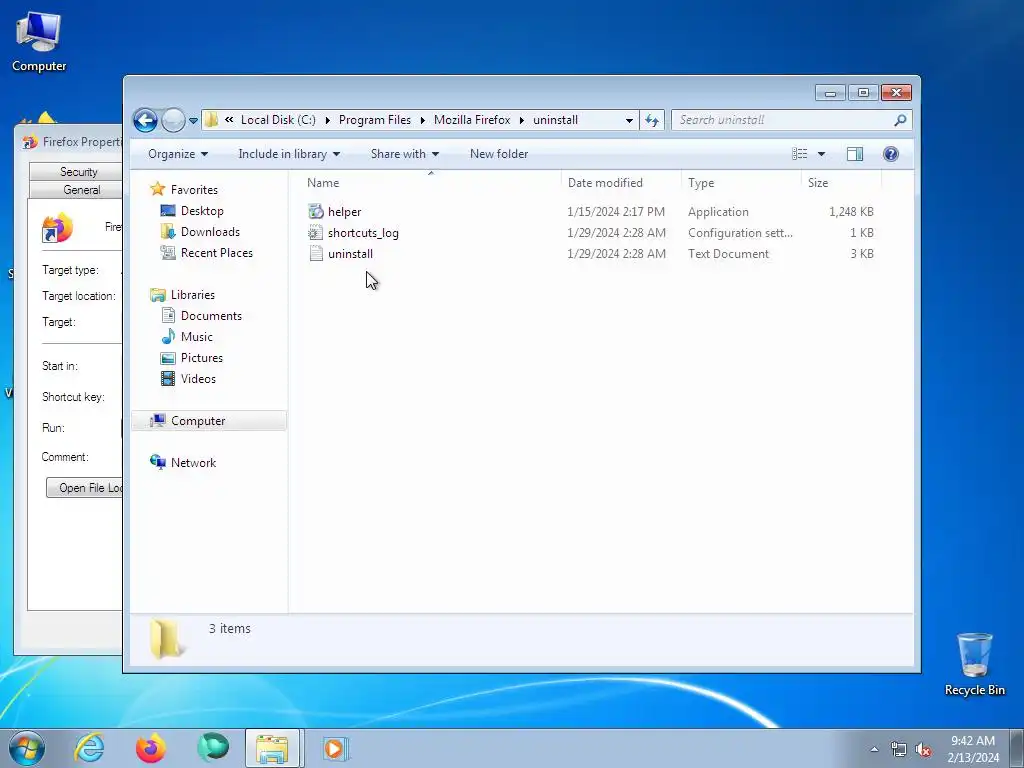Sort by the Size column header
This screenshot has width=1024, height=768.
(841, 183)
